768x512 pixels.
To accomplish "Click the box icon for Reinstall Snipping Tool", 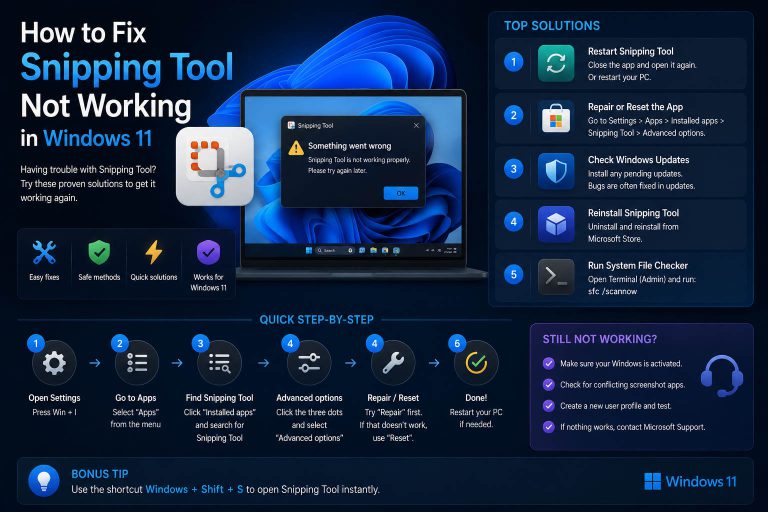I will point(556,224).
